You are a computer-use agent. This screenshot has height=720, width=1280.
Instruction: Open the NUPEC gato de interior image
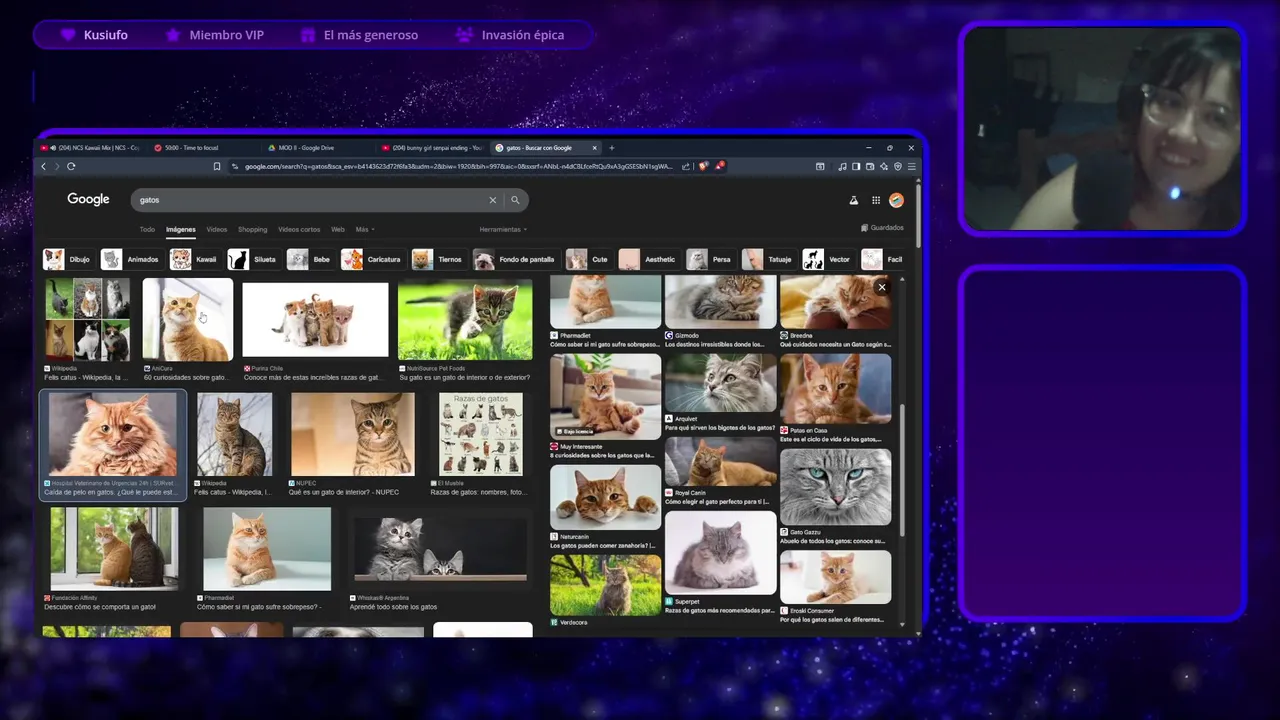353,434
